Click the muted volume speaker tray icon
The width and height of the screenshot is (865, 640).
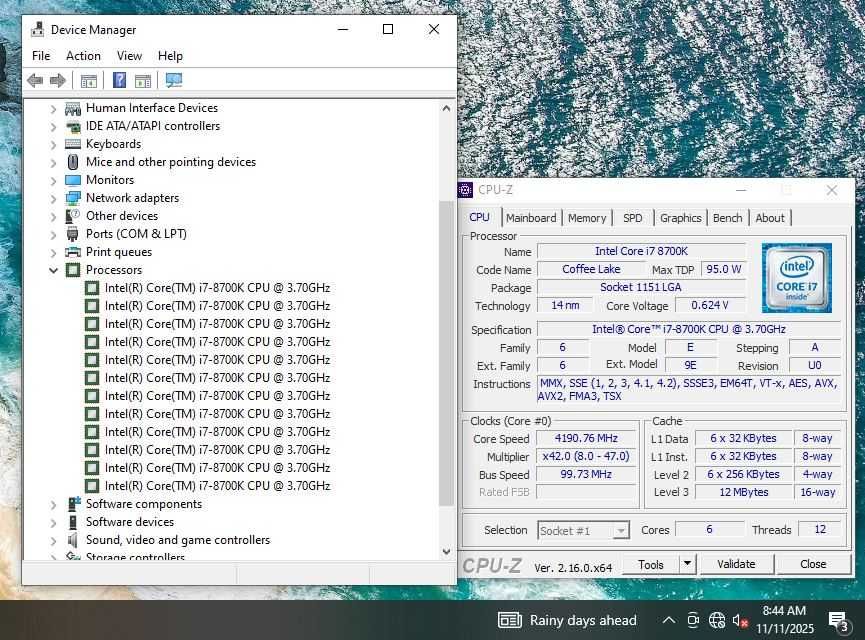(x=740, y=620)
